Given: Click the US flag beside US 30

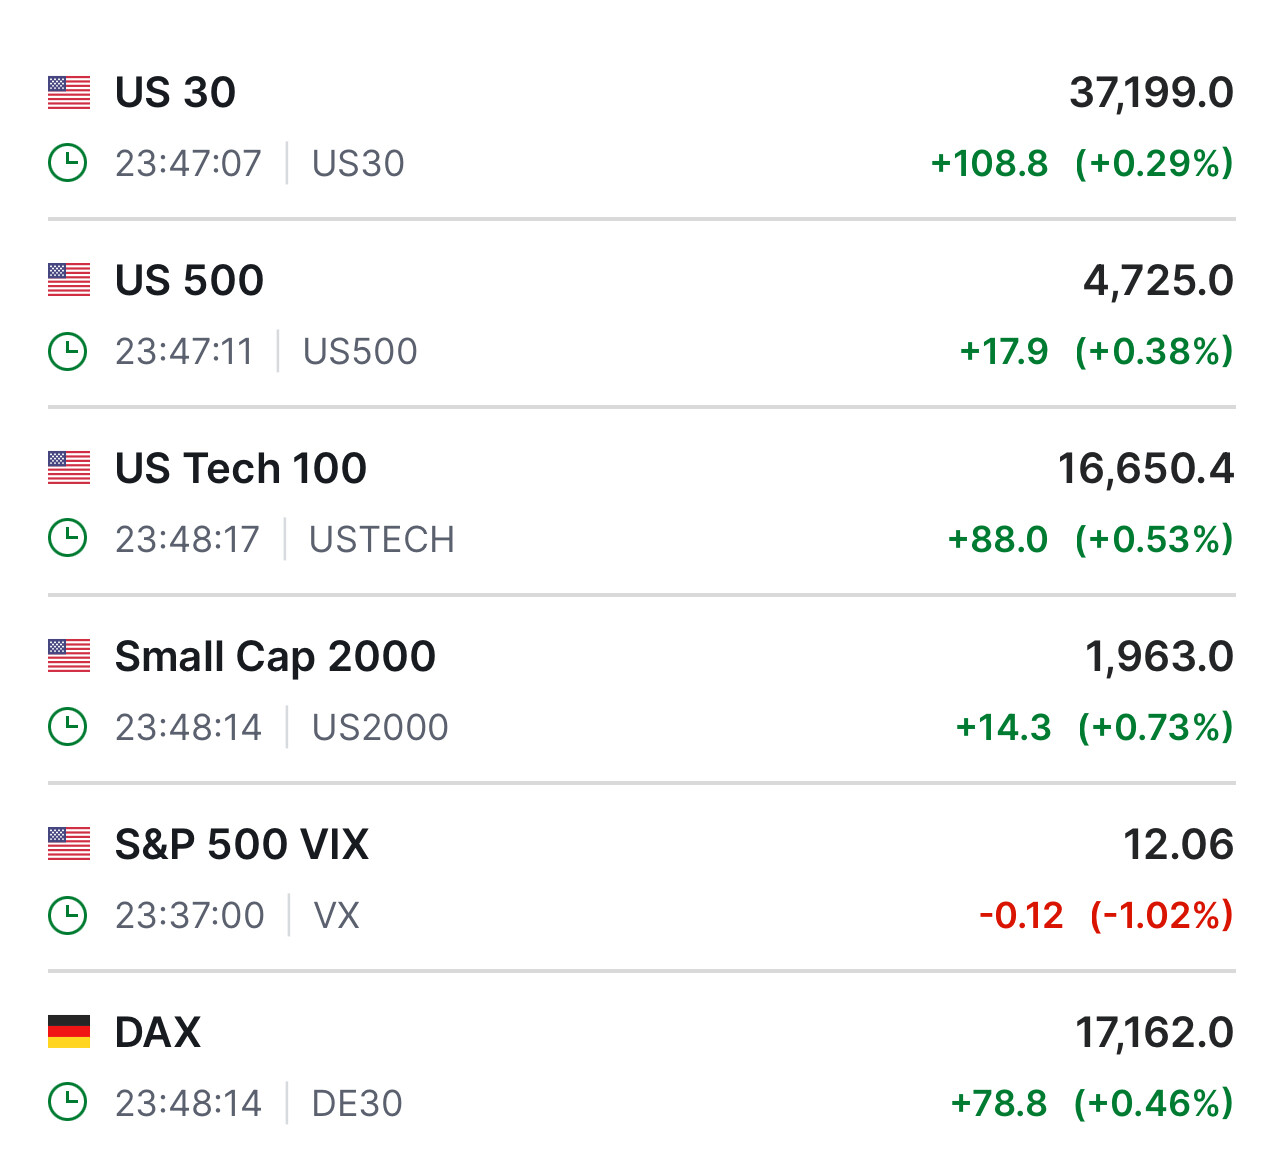Looking at the screenshot, I should [69, 93].
